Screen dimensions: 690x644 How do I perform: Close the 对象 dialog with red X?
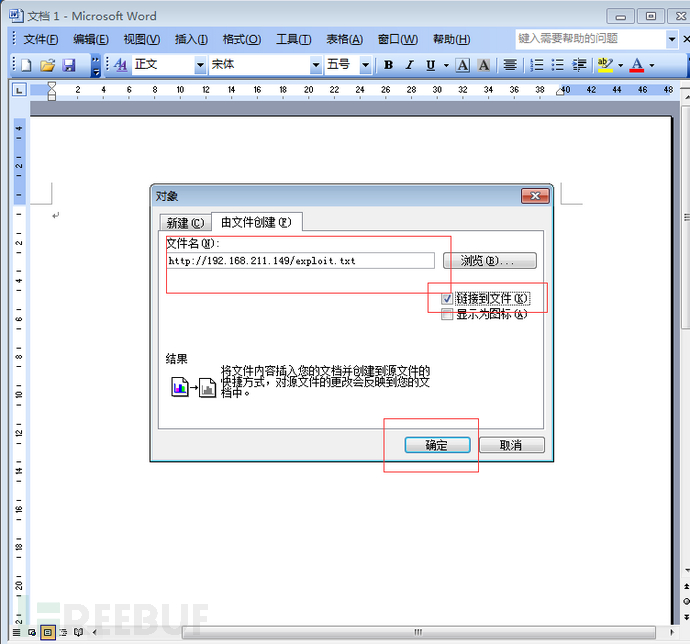tap(535, 196)
